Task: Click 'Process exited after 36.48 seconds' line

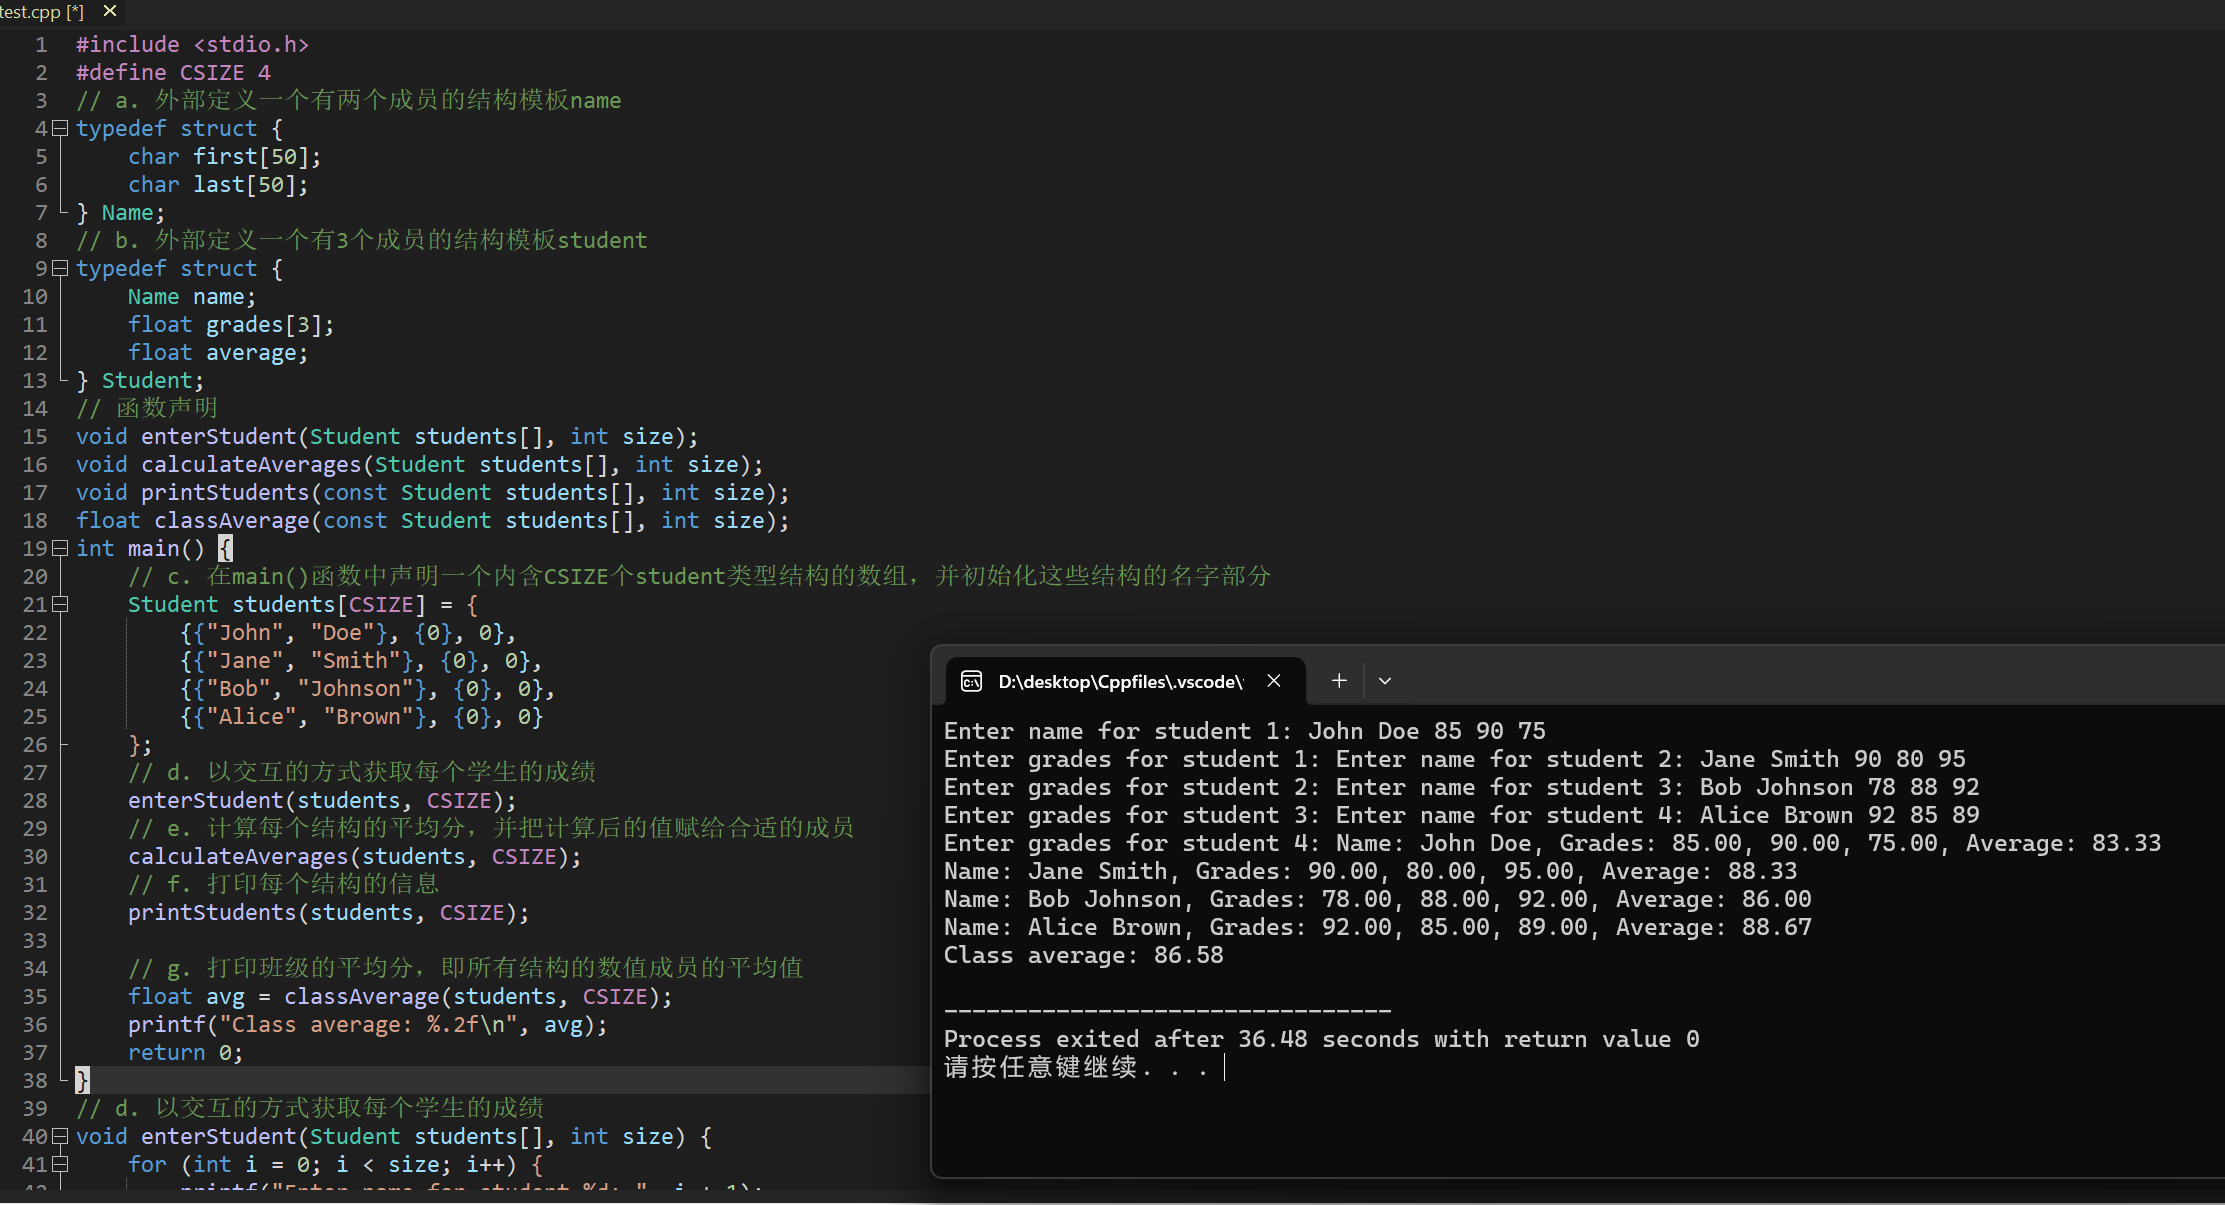Action: tap(1322, 1039)
